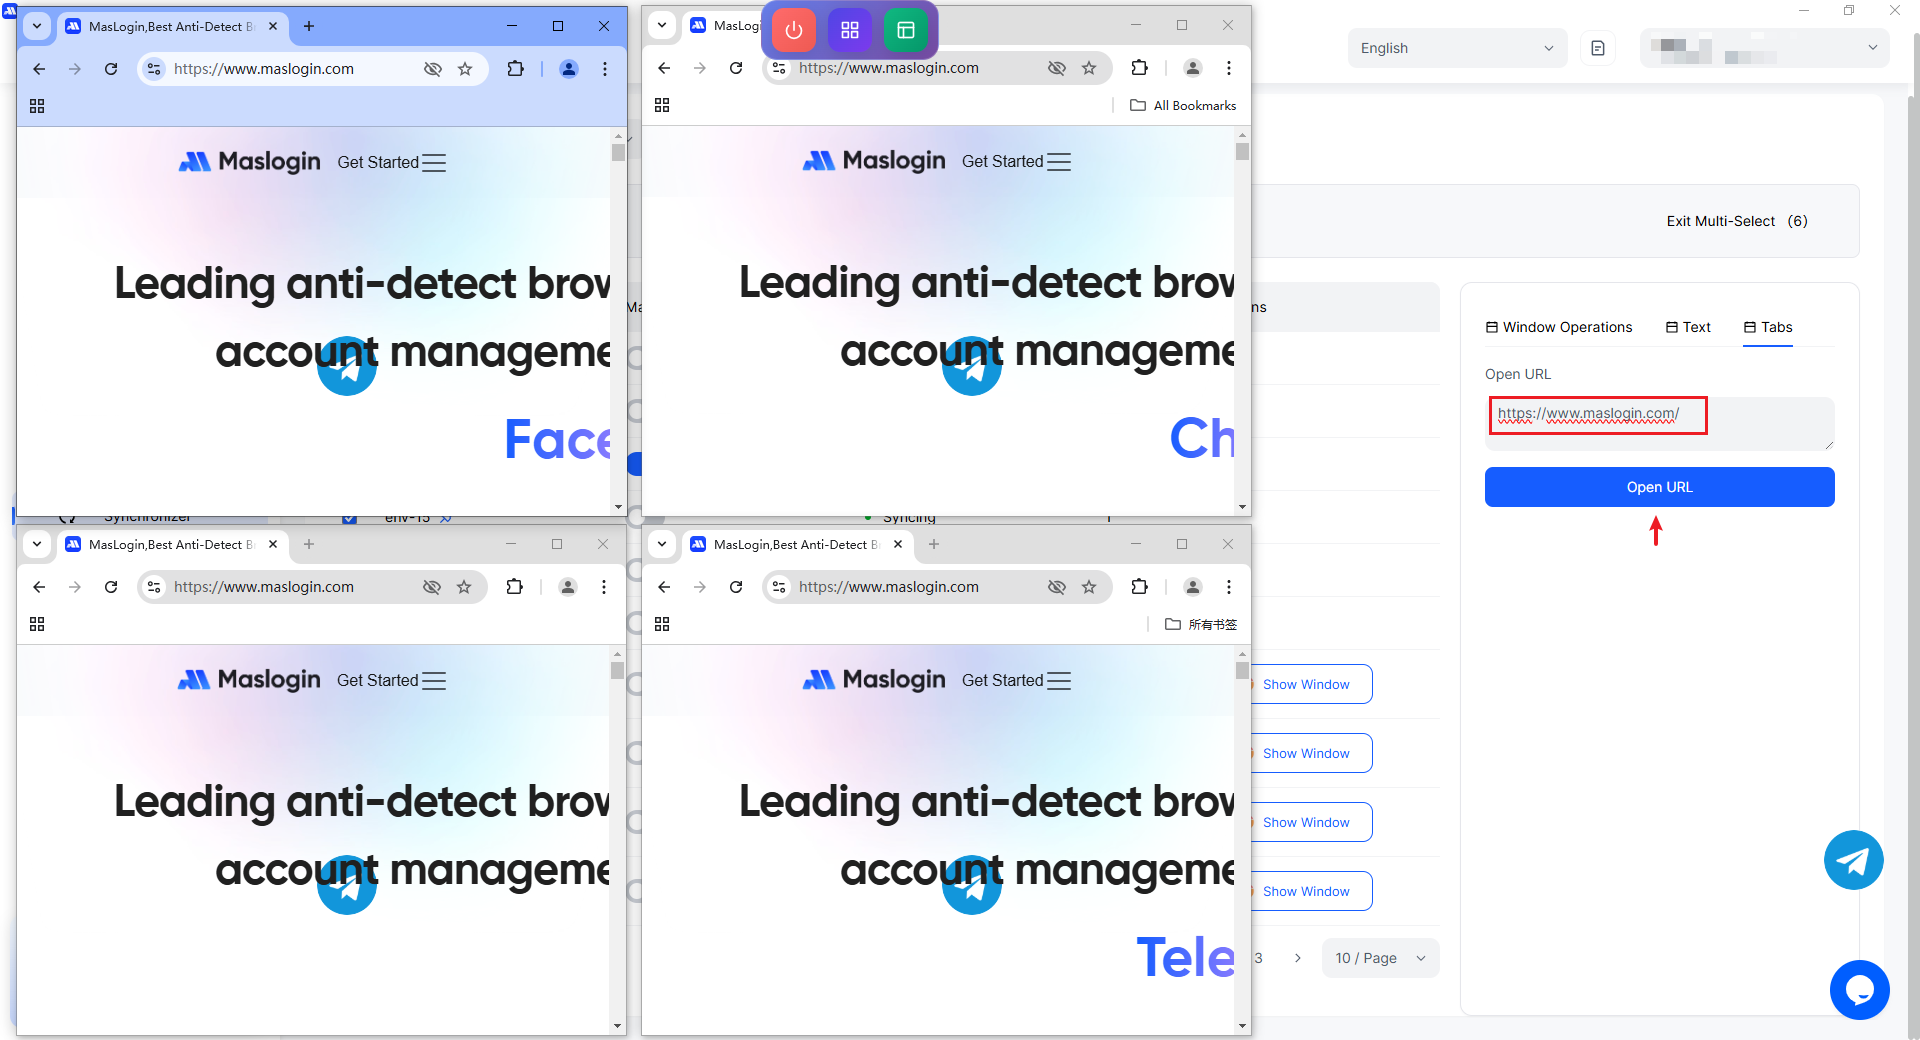Screen dimensions: 1920x1040
Task: Switch to the Window Operations tab
Action: click(1559, 327)
